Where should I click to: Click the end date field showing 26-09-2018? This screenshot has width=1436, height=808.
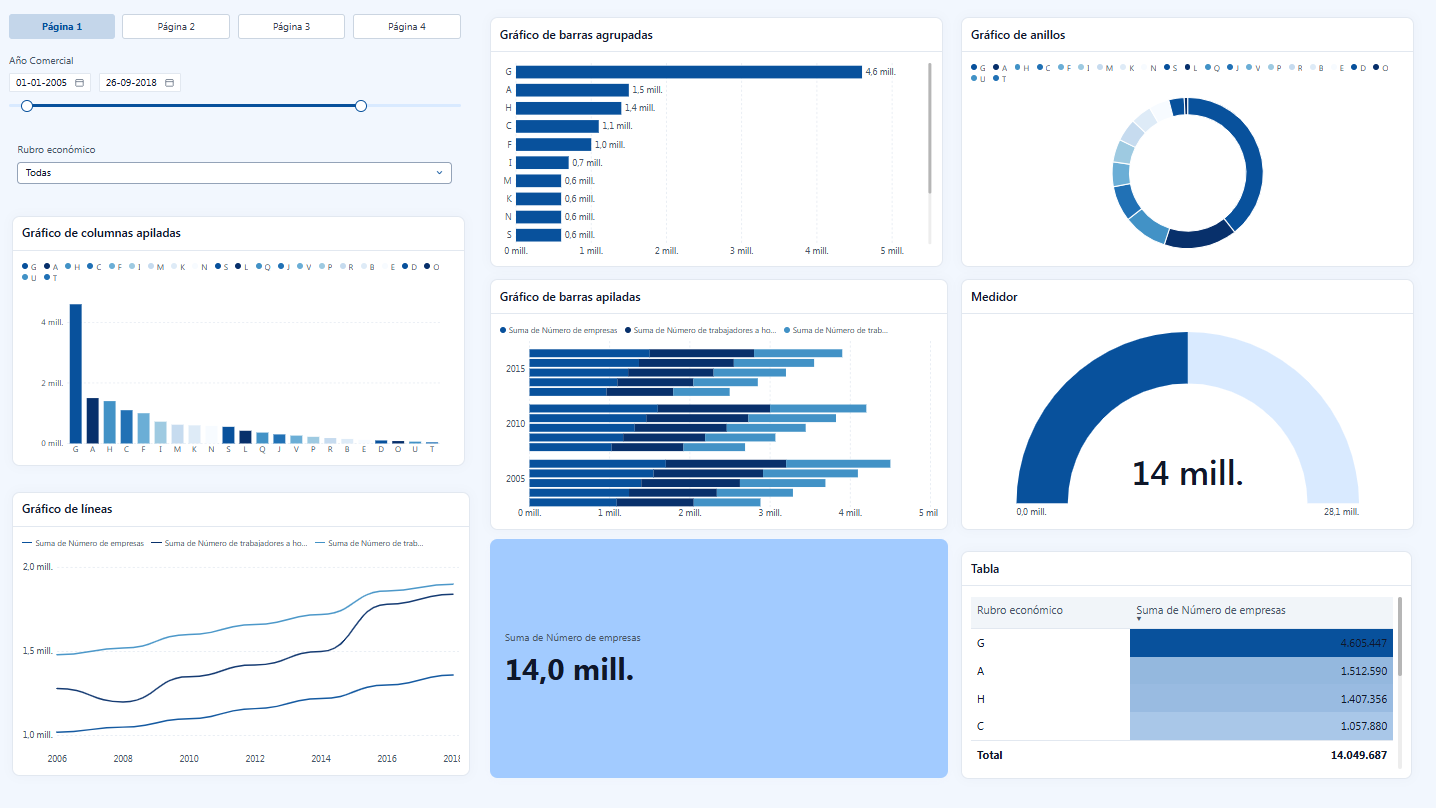[140, 82]
